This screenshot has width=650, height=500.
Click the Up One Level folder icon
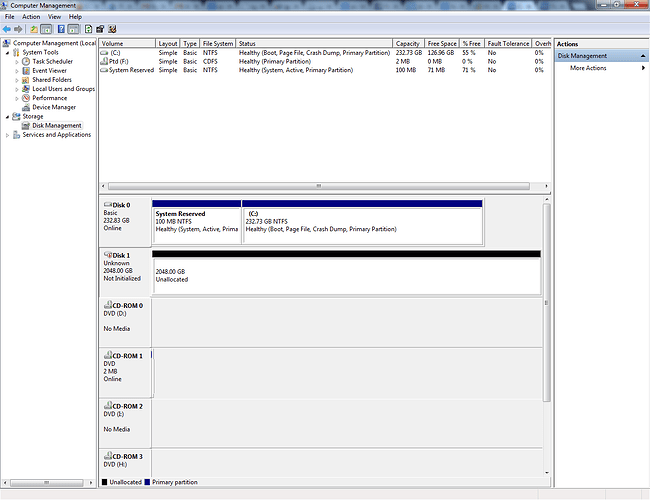pyautogui.click(x=34, y=29)
